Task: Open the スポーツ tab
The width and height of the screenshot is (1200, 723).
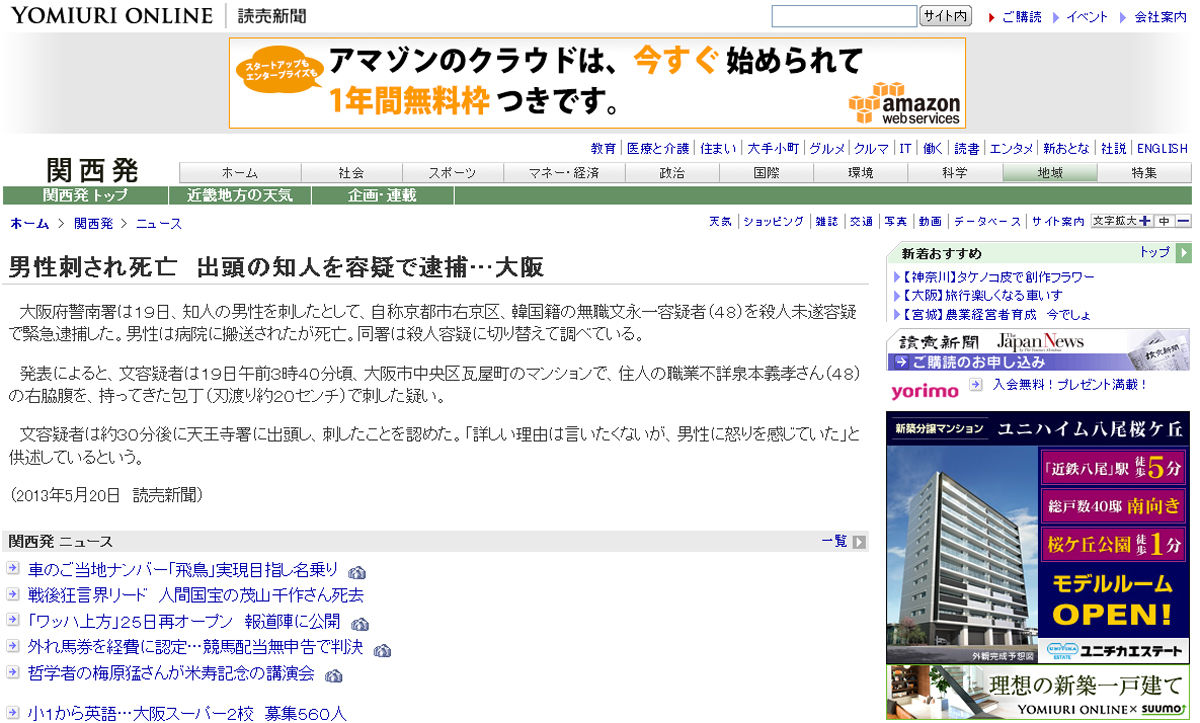Action: (452, 171)
